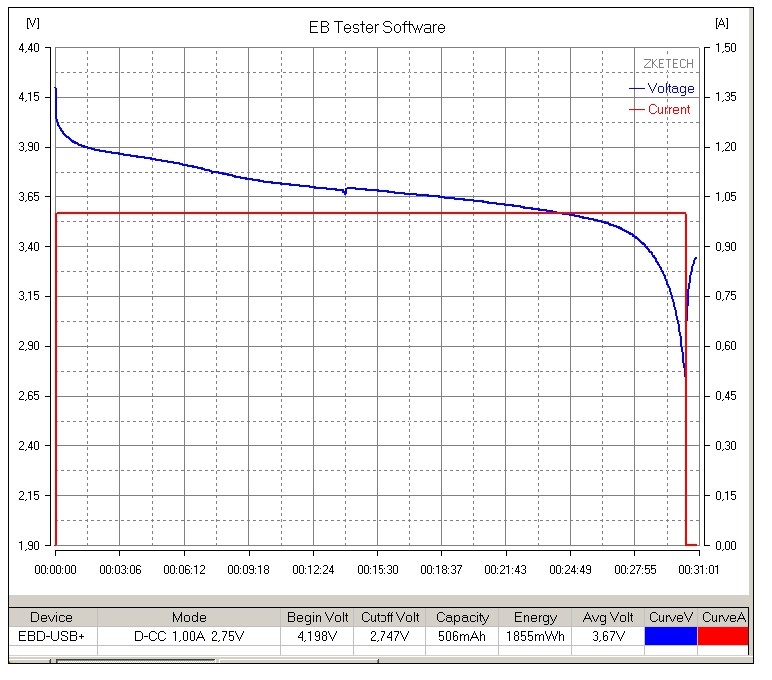The width and height of the screenshot is (772, 680).
Task: Click the Mode column header
Action: click(189, 617)
